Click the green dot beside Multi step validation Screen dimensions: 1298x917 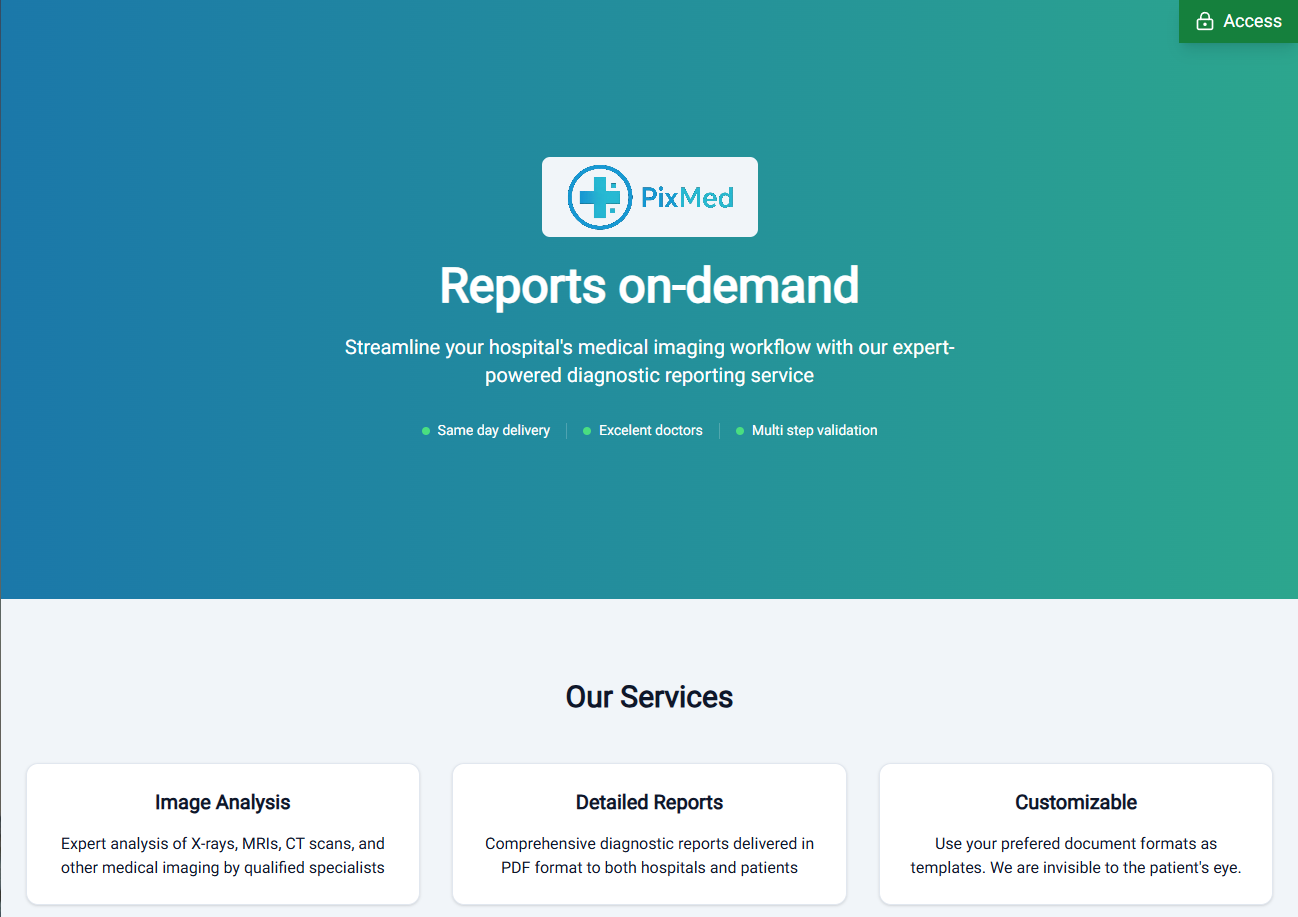click(x=740, y=431)
